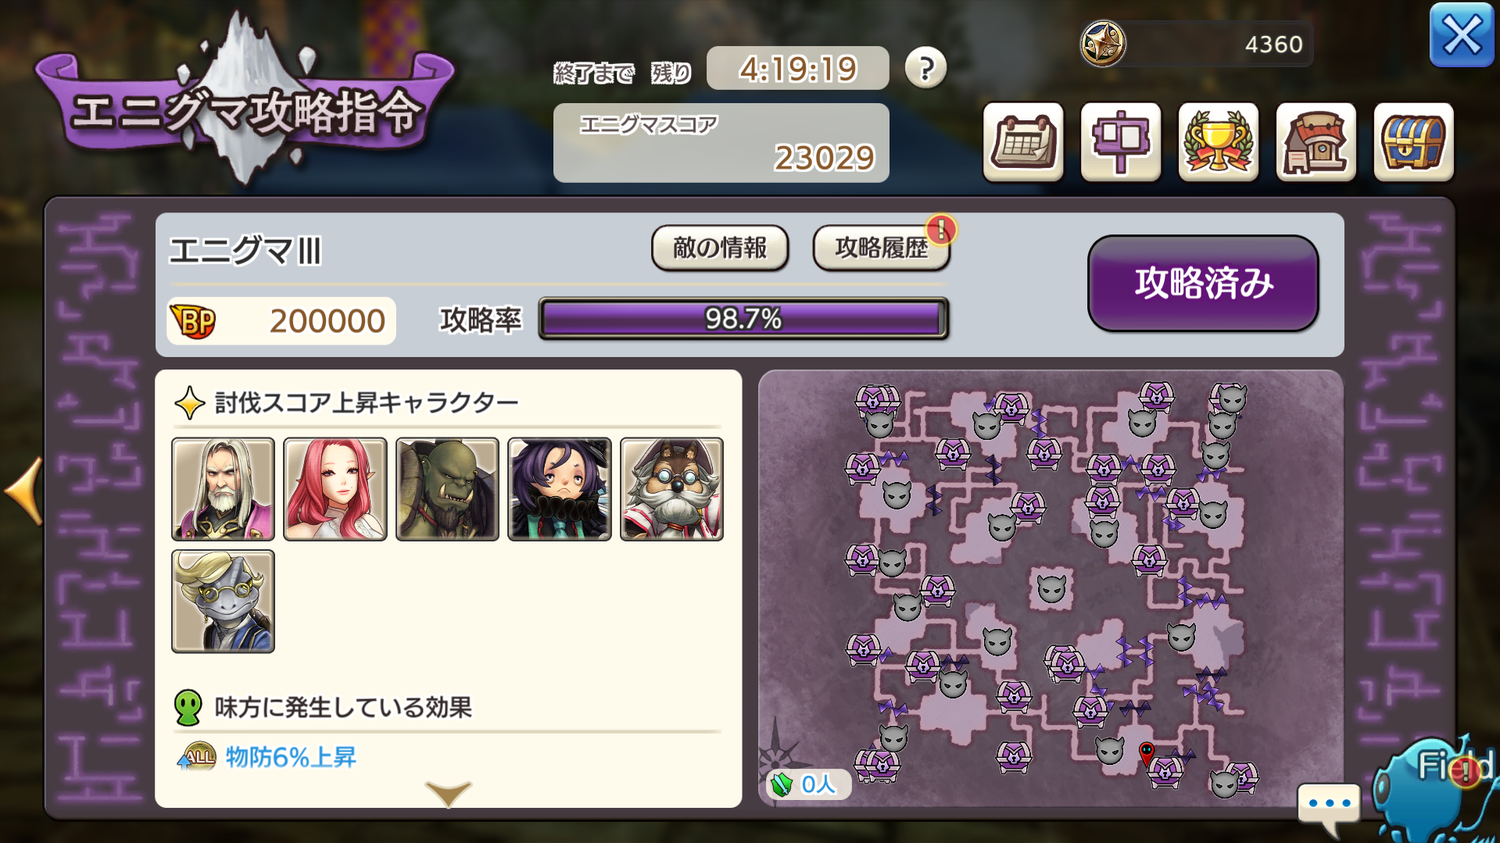
Task: Open the signpost icon
Action: tap(1121, 142)
